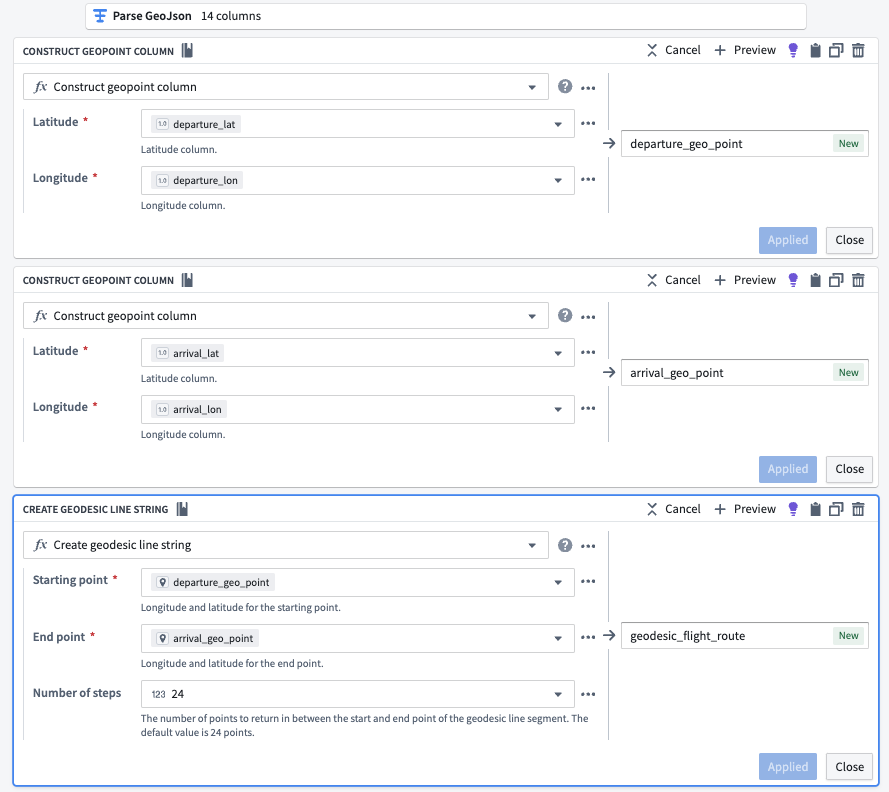Image resolution: width=889 pixels, height=792 pixels.
Task: Close the arrival geopoint column card
Action: coord(849,469)
